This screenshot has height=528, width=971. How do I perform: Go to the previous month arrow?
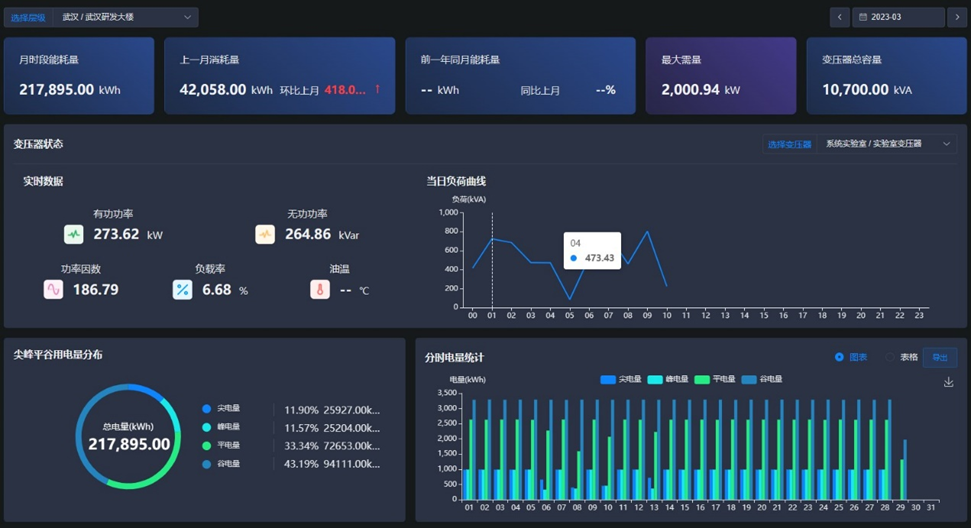[x=840, y=17]
